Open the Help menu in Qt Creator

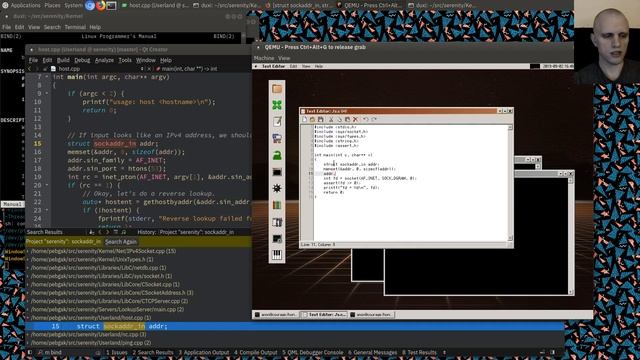pyautogui.click(x=166, y=60)
